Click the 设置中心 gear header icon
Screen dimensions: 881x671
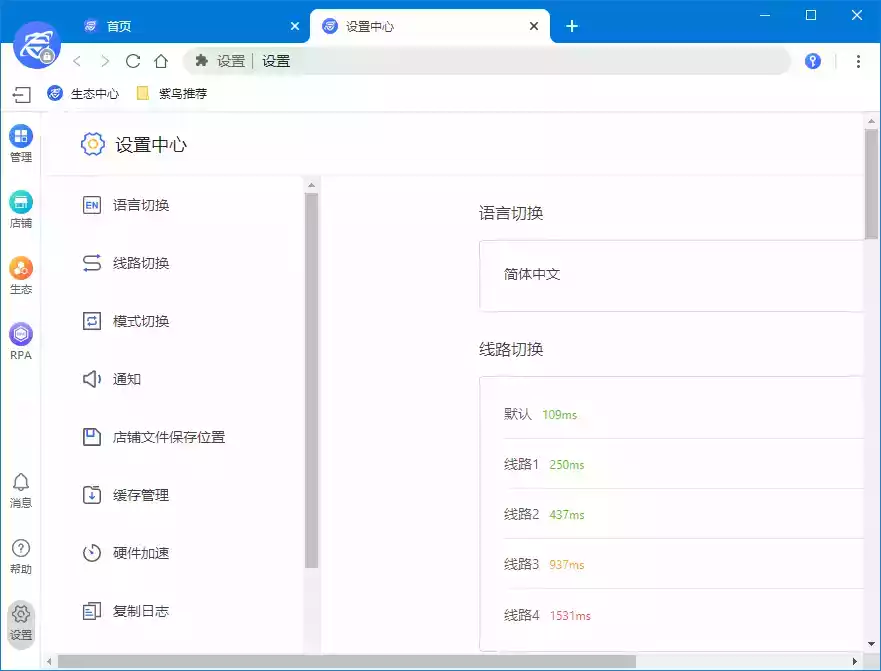[x=93, y=144]
